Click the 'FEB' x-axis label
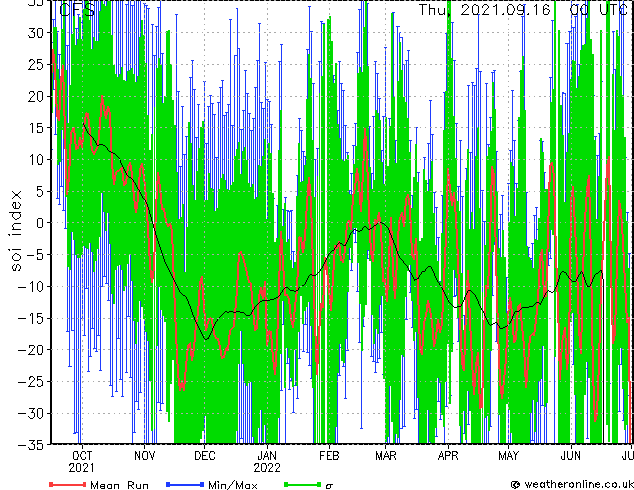The width and height of the screenshot is (634, 490). pyautogui.click(x=329, y=456)
